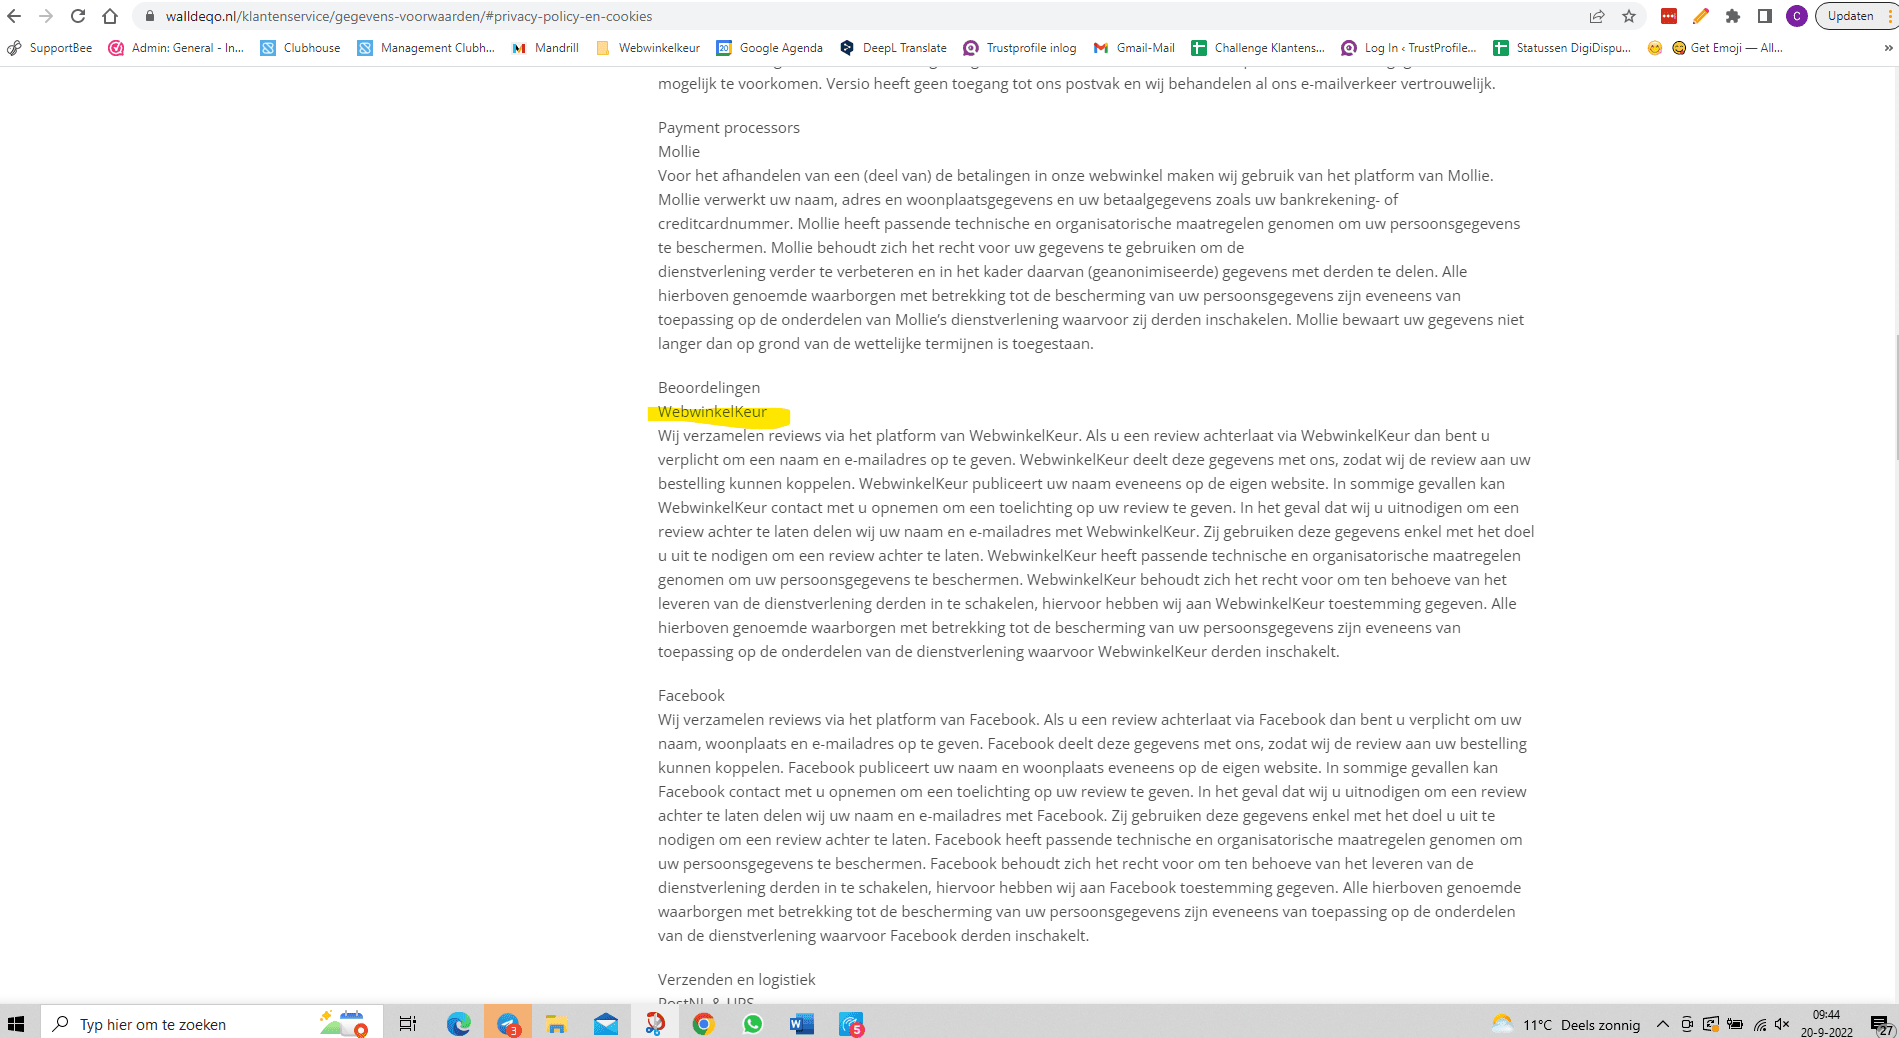Click the home icon in browser toolbar

point(110,16)
